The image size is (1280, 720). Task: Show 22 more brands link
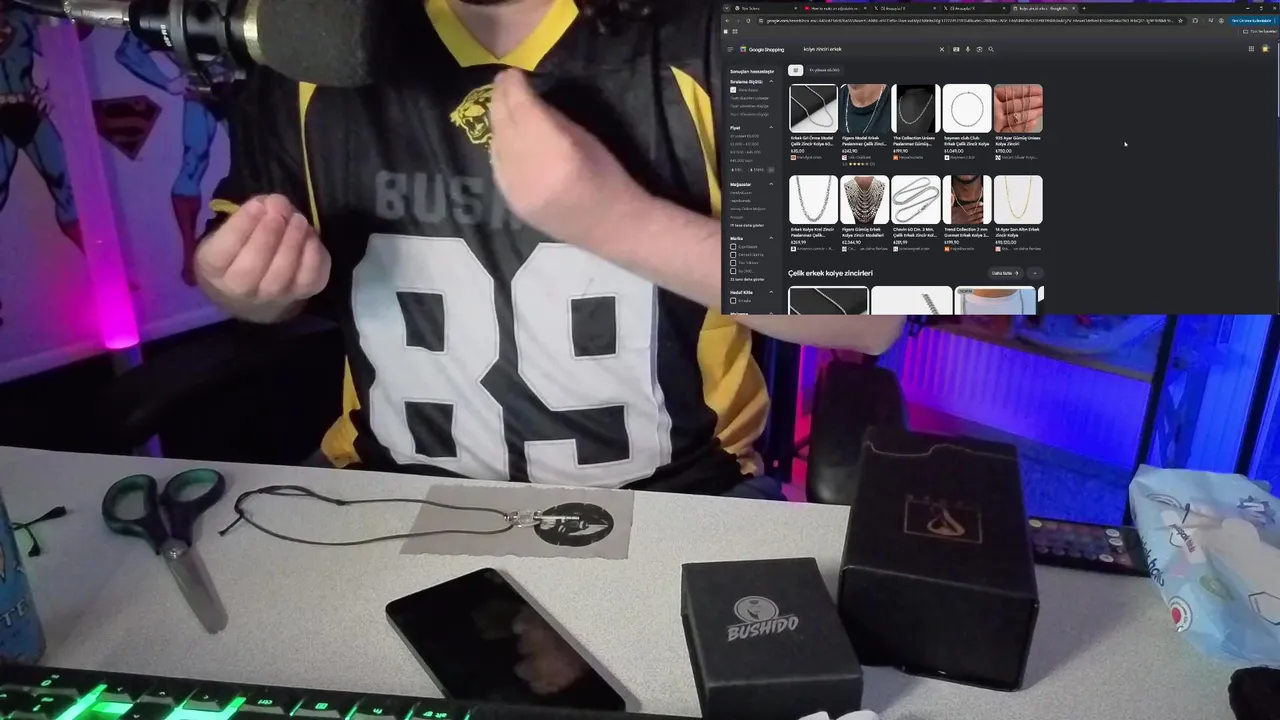[x=748, y=279]
